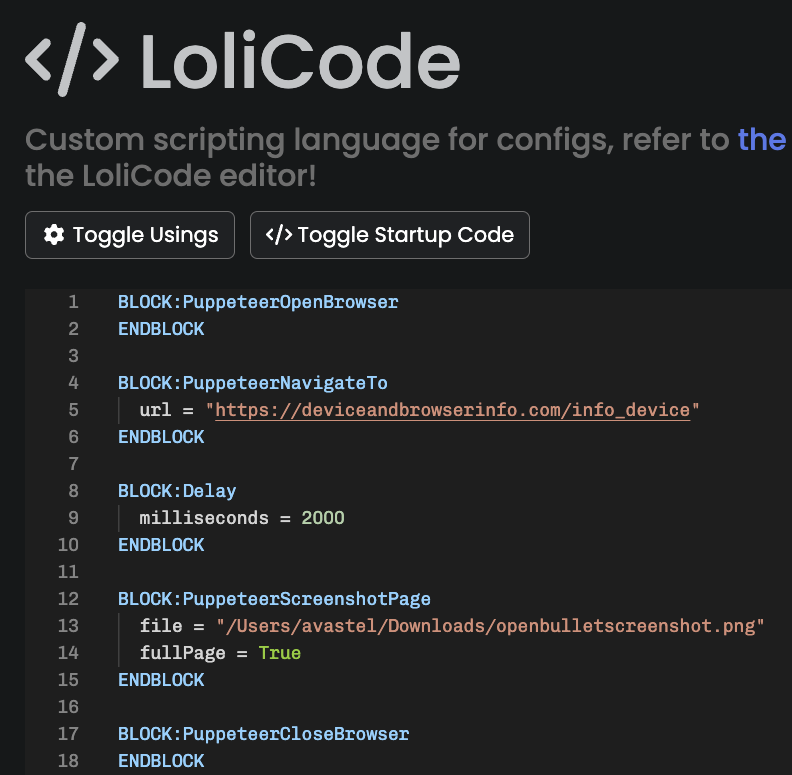Click the LoliCode heading title

pyautogui.click(x=300, y=61)
